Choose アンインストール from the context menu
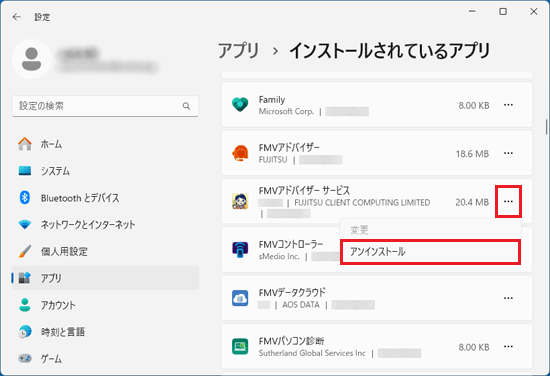Screen dimensions: 550x376 click(430, 252)
